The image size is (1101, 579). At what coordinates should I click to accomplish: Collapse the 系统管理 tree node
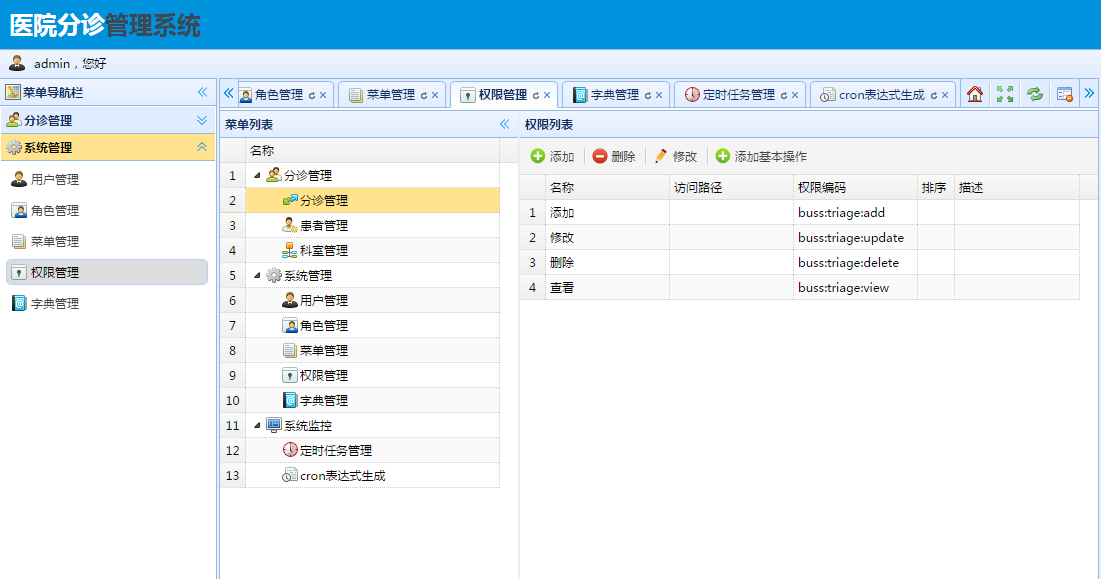257,275
